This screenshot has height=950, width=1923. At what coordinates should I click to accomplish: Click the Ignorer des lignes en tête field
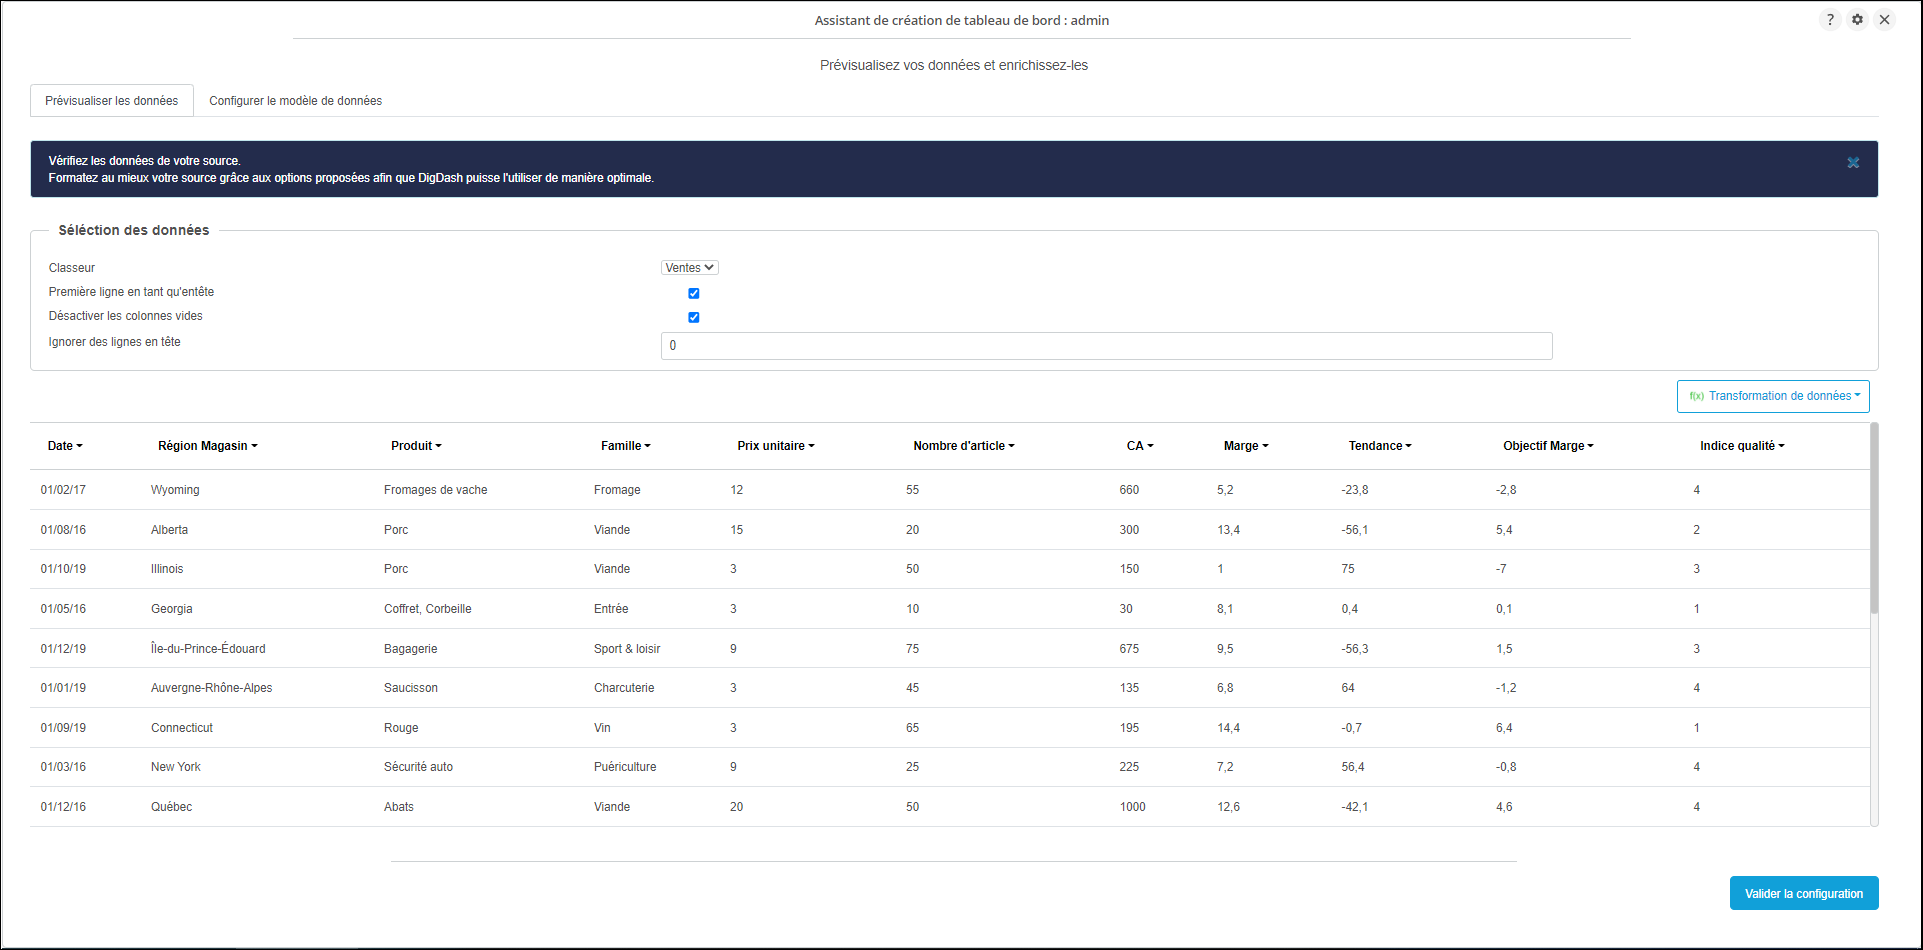(x=1106, y=346)
